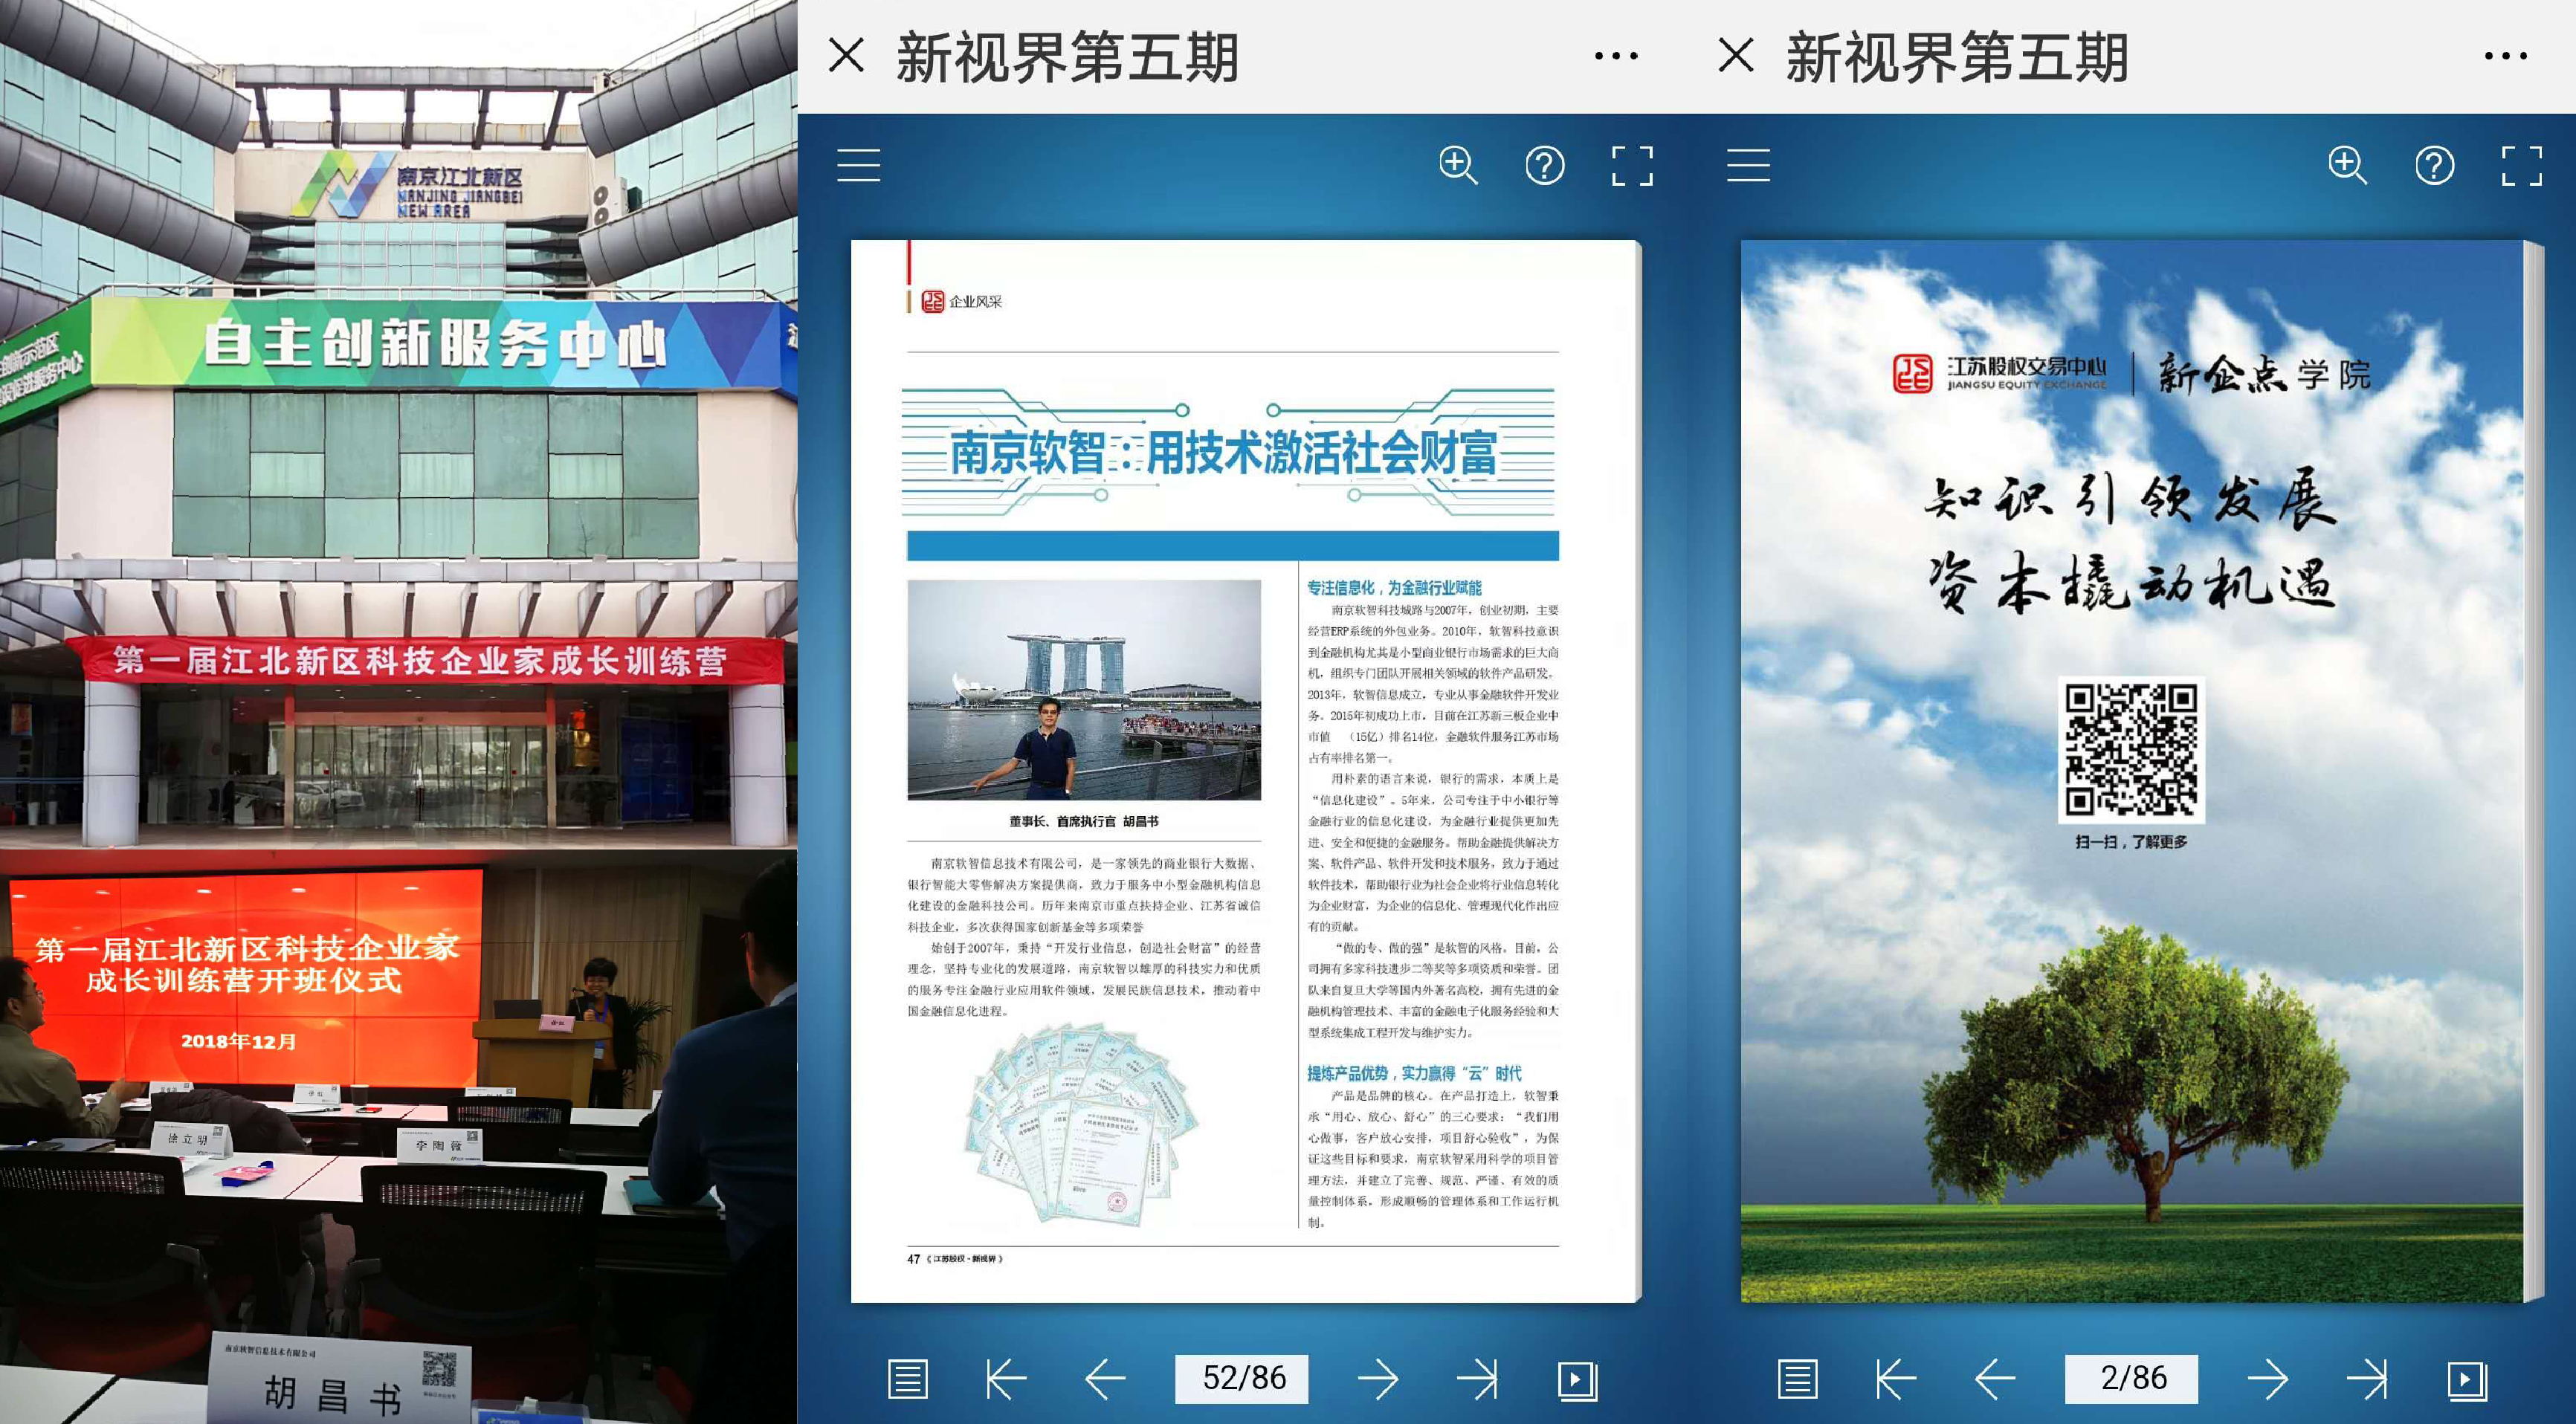Go to next page in right viewer
Viewport: 2576px width, 1424px height.
click(2268, 1379)
